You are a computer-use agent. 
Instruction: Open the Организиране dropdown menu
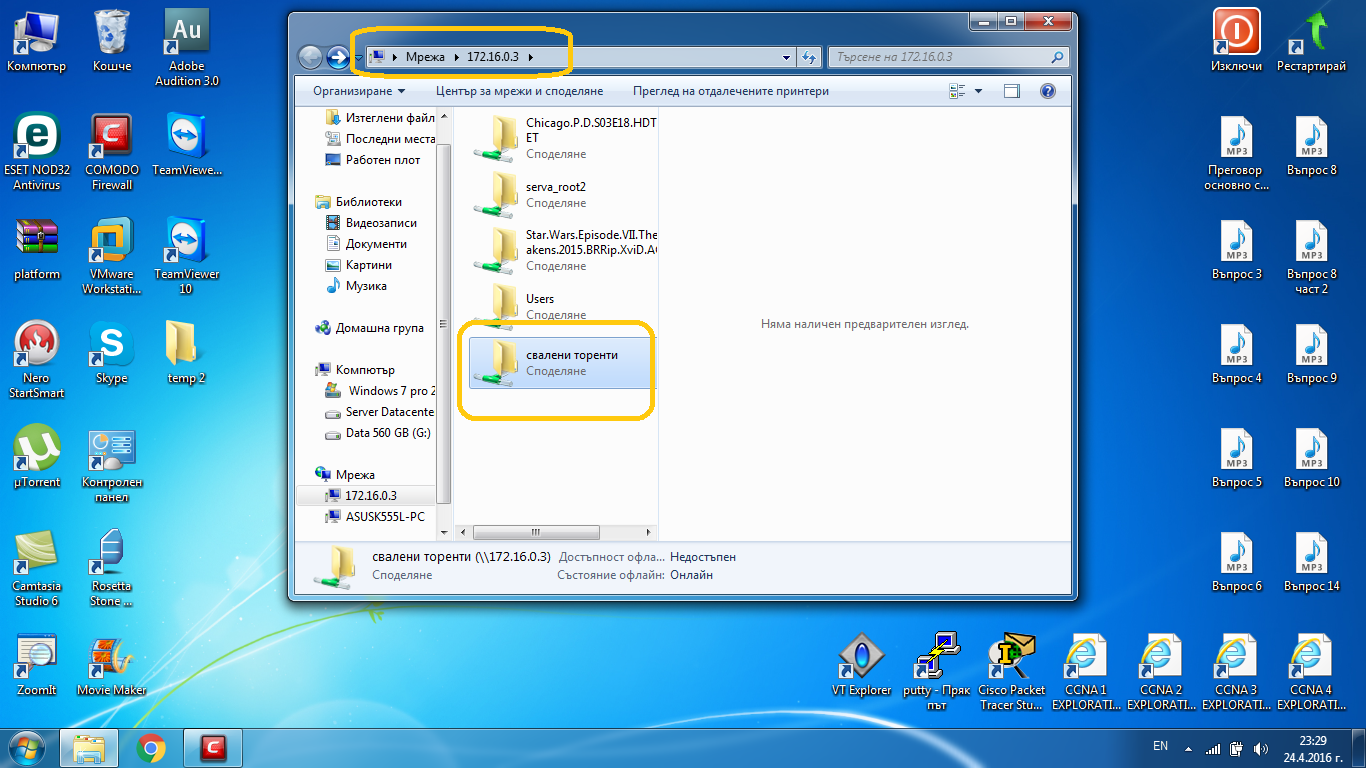coord(359,91)
